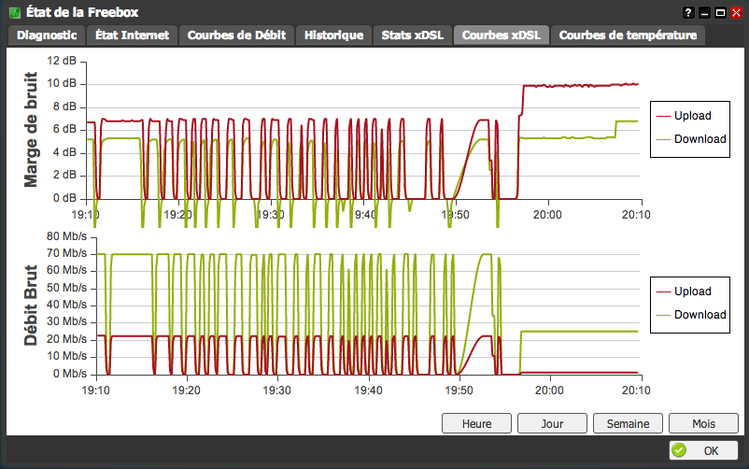Open the Historique tab
The height and width of the screenshot is (469, 749).
click(333, 35)
